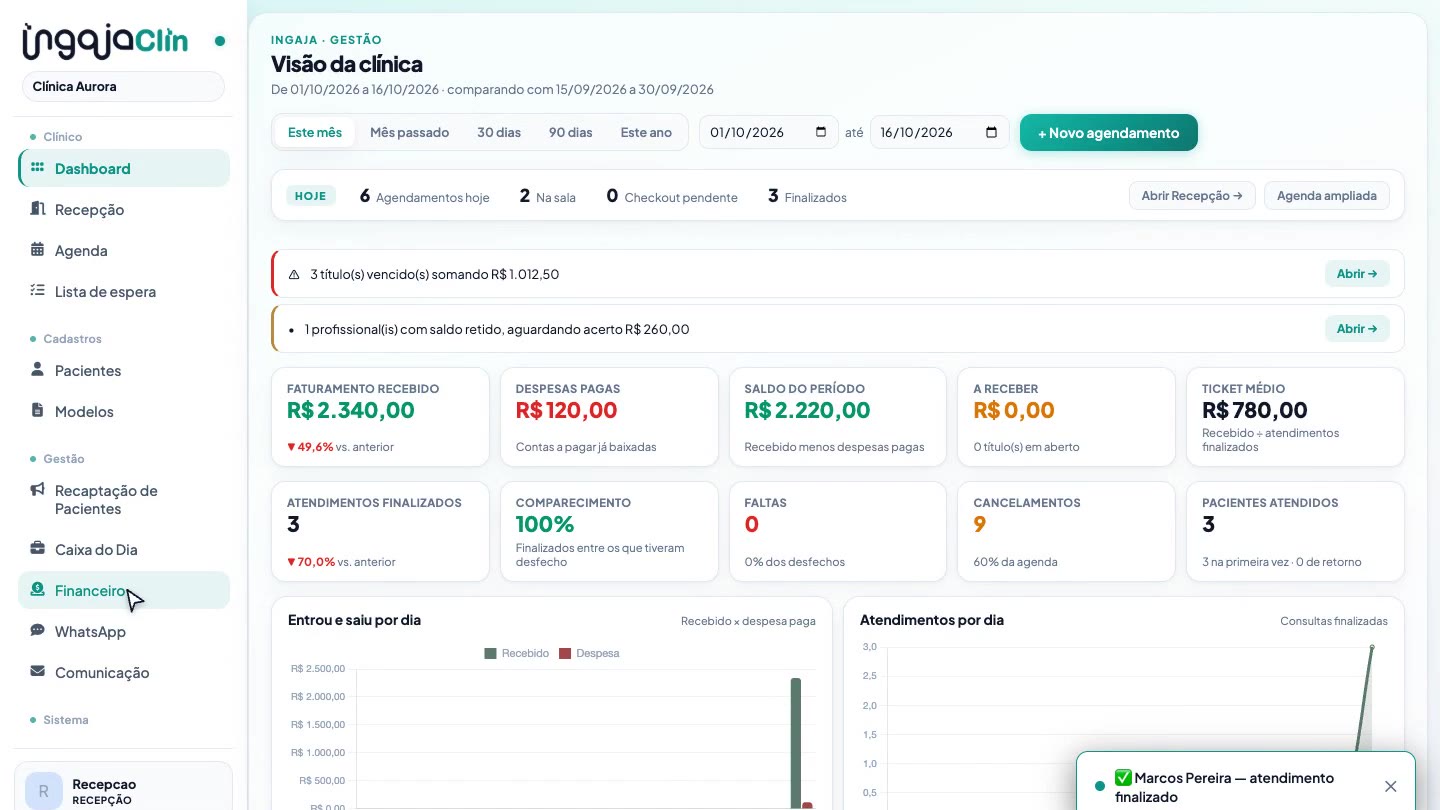This screenshot has height=810, width=1440.
Task: Open the calendar picker for the 01/10/2026 date
Action: point(821,132)
